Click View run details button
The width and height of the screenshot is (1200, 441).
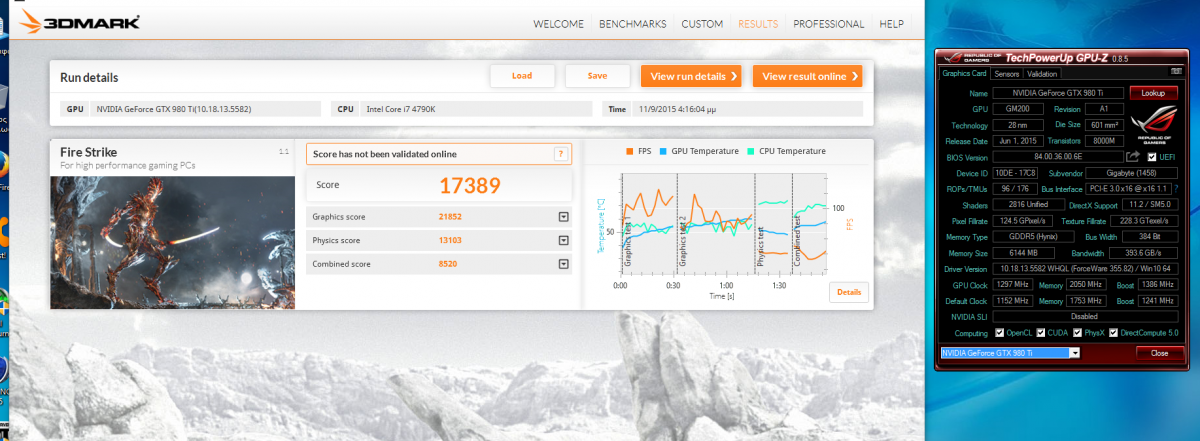[x=691, y=76]
